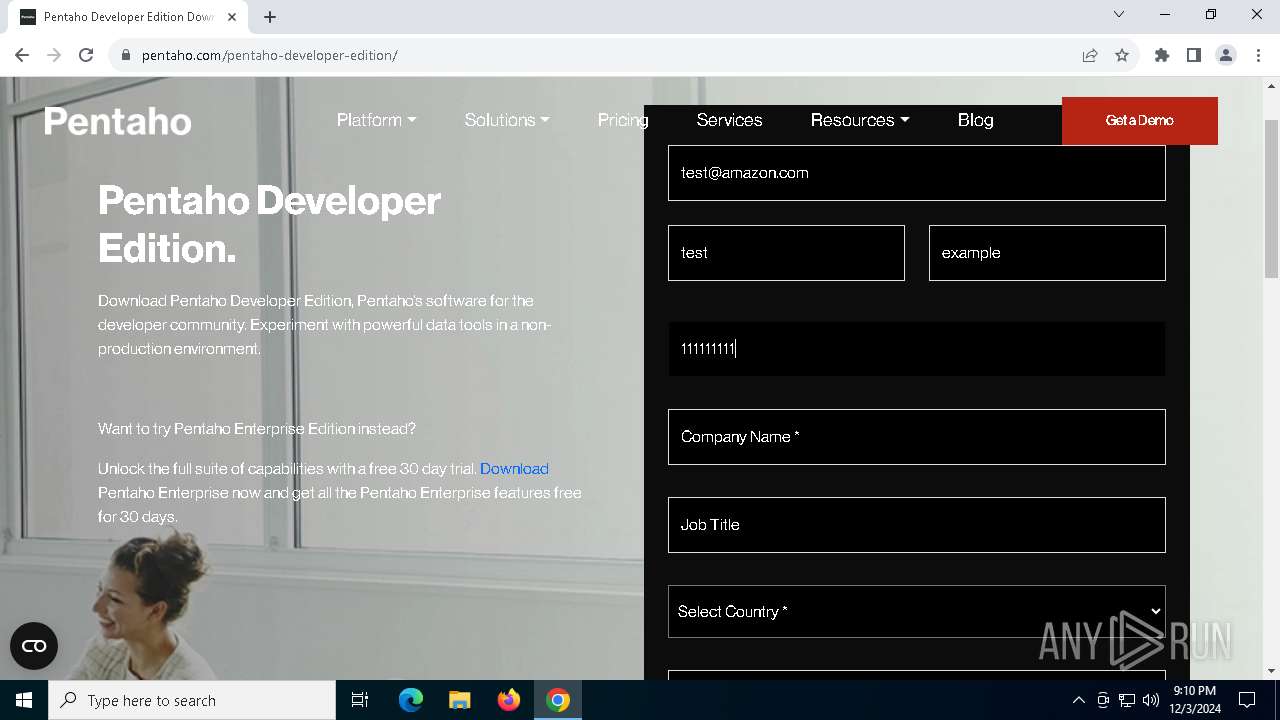View site information padlock icon
Screen dimensions: 1280x720
[125, 55]
